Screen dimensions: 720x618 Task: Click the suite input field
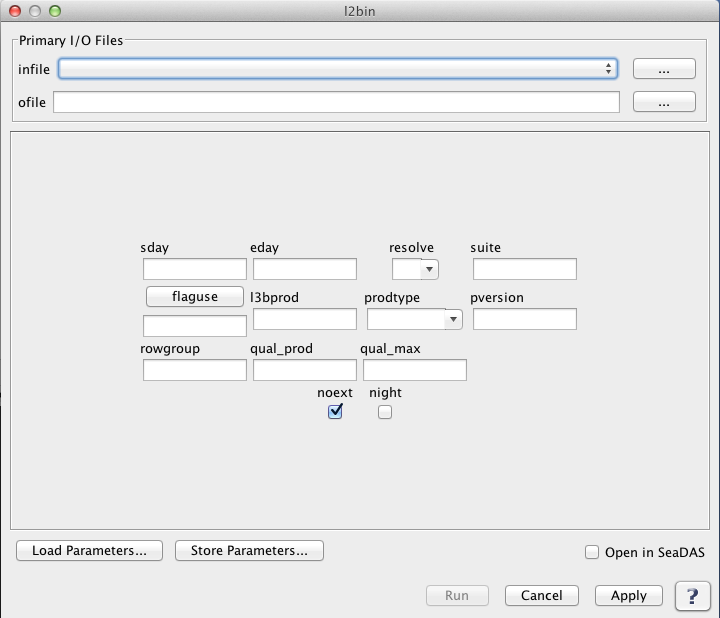(525, 269)
